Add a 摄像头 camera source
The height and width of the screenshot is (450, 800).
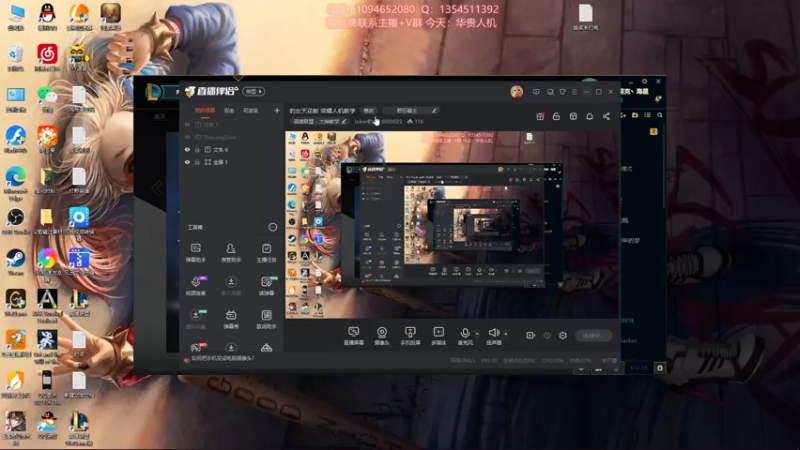tap(382, 336)
